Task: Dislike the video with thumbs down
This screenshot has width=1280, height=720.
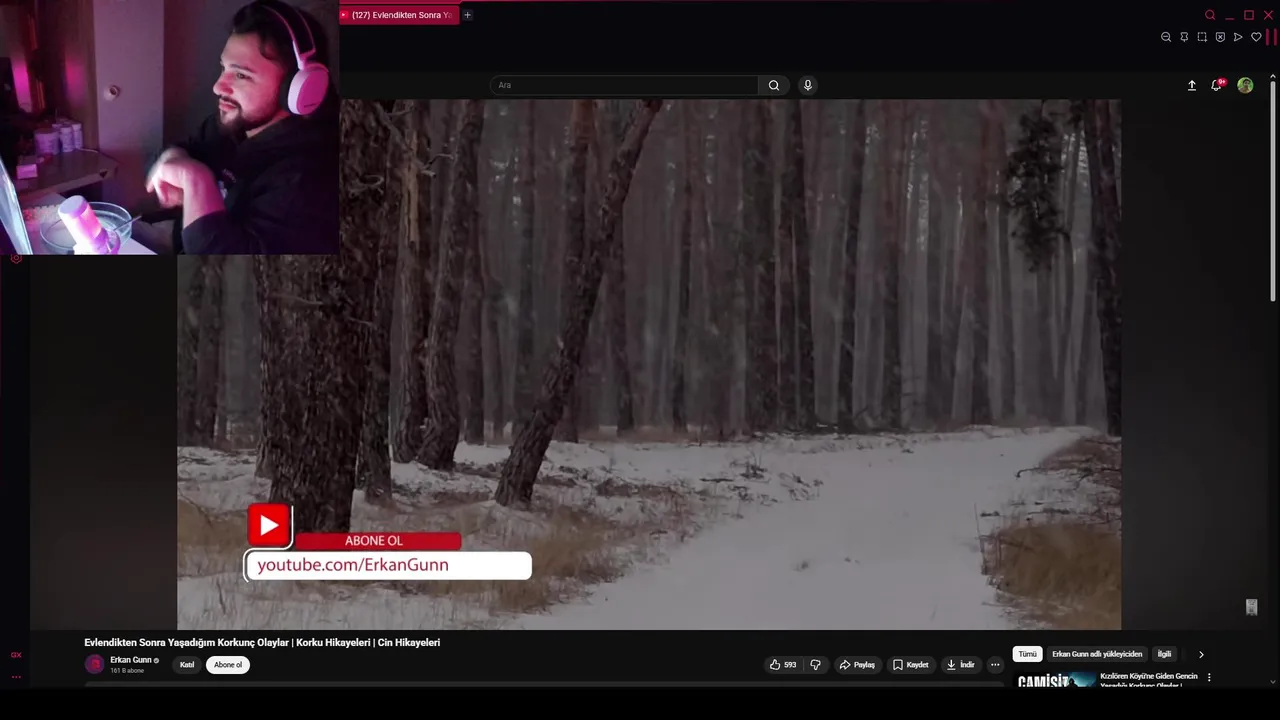Action: point(815,665)
